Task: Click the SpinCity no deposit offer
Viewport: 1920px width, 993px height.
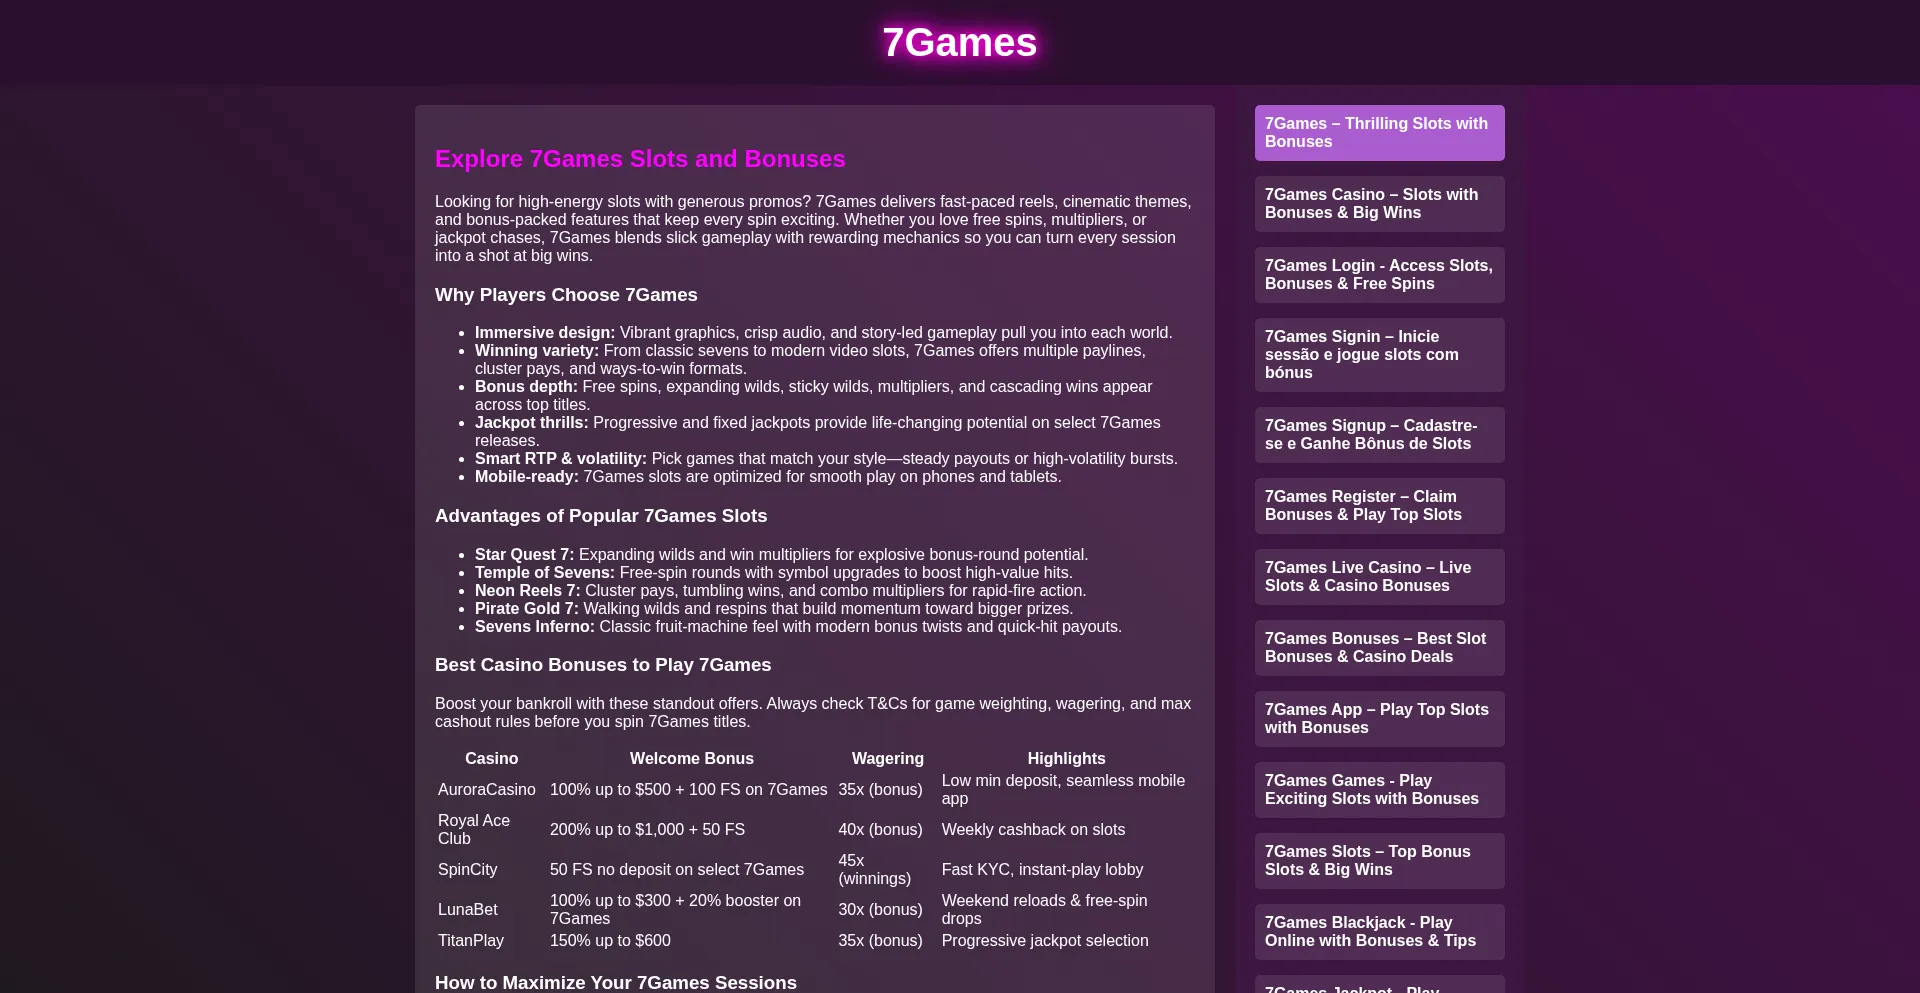Action: pyautogui.click(x=676, y=870)
